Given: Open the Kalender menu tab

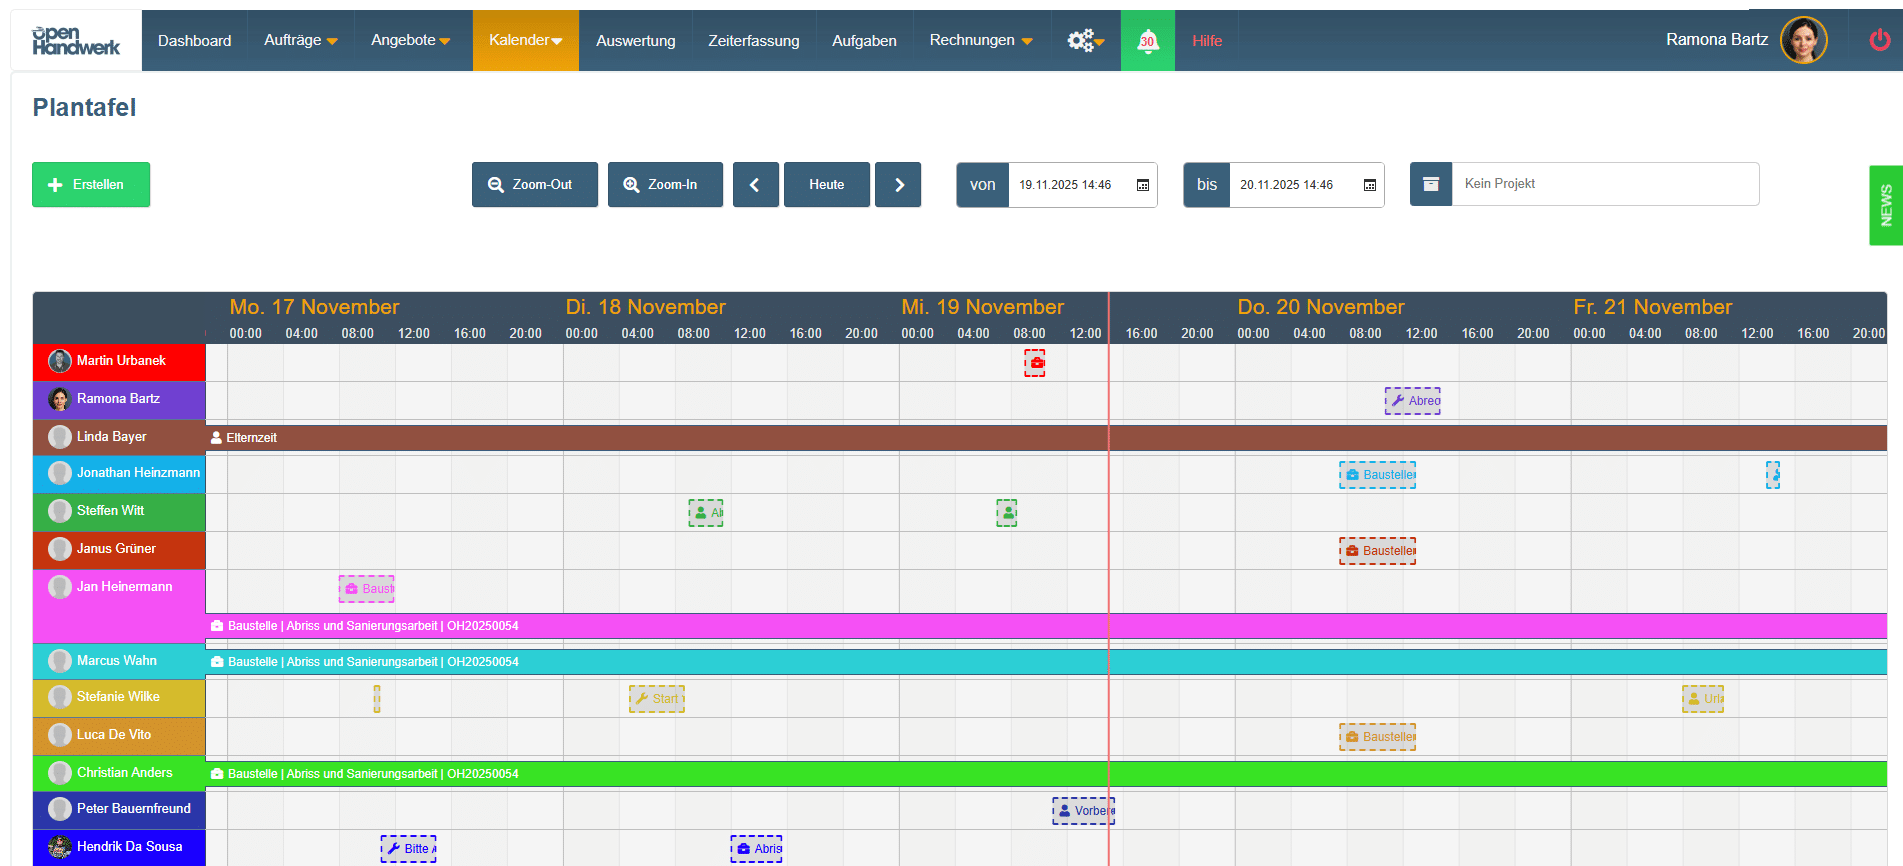Looking at the screenshot, I should point(525,41).
